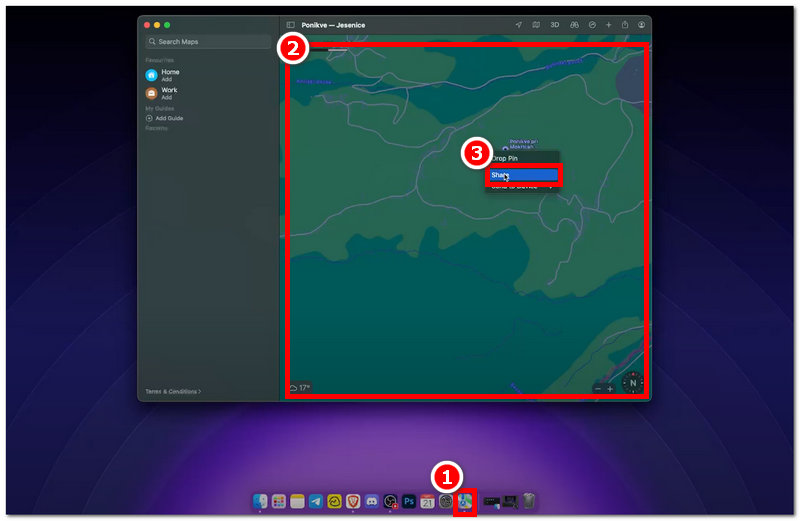Image resolution: width=800 pixels, height=521 pixels.
Task: Zoom out with the minus button
Action: 598,389
